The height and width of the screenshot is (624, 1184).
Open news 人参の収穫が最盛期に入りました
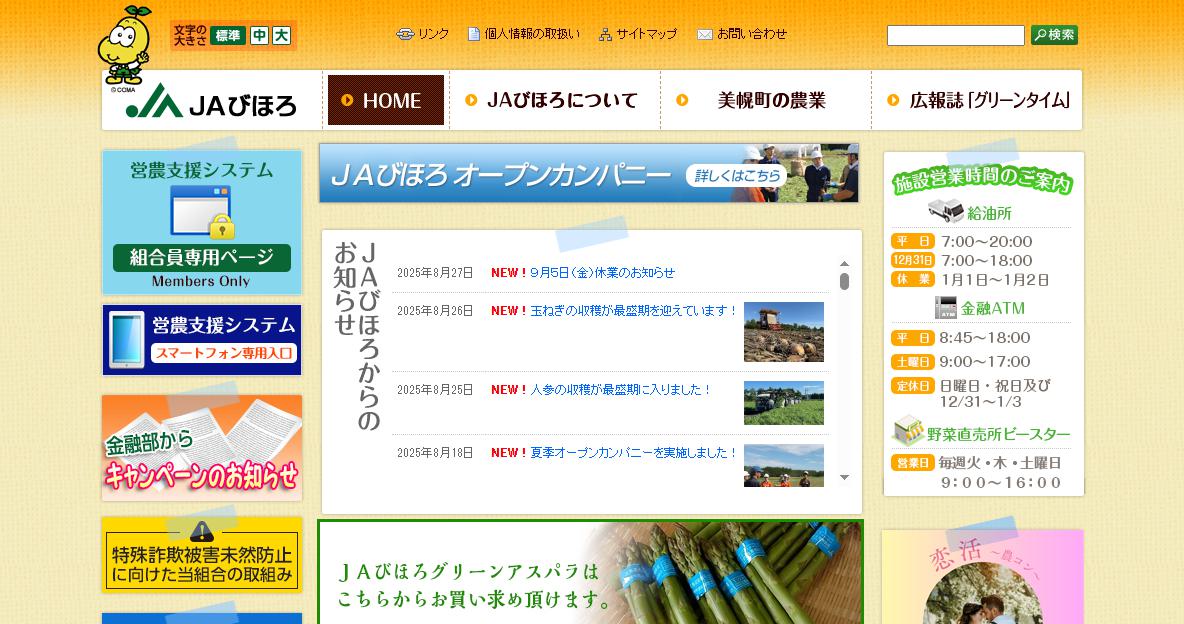click(x=620, y=390)
